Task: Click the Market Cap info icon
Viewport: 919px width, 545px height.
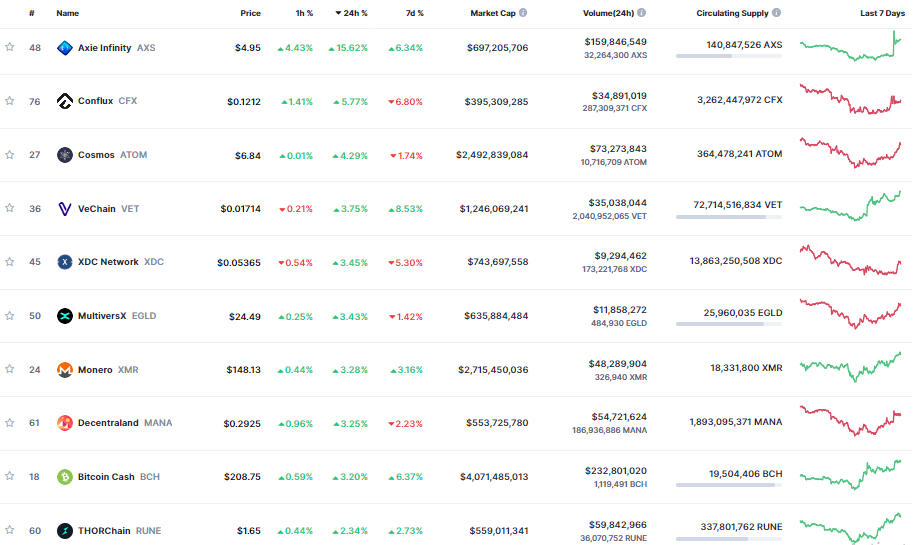Action: 523,13
